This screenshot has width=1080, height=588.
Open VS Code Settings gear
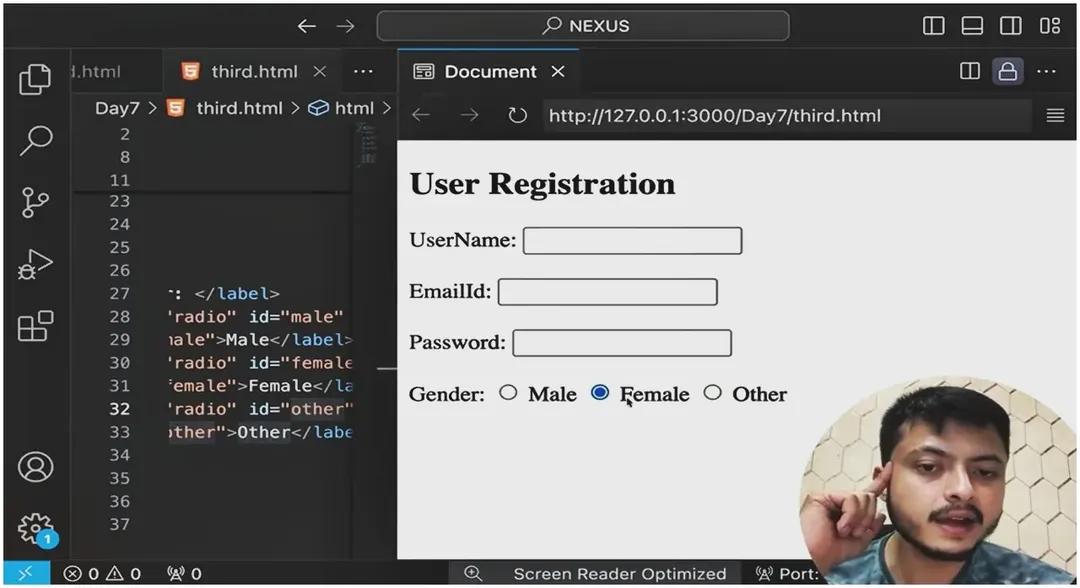[x=36, y=528]
